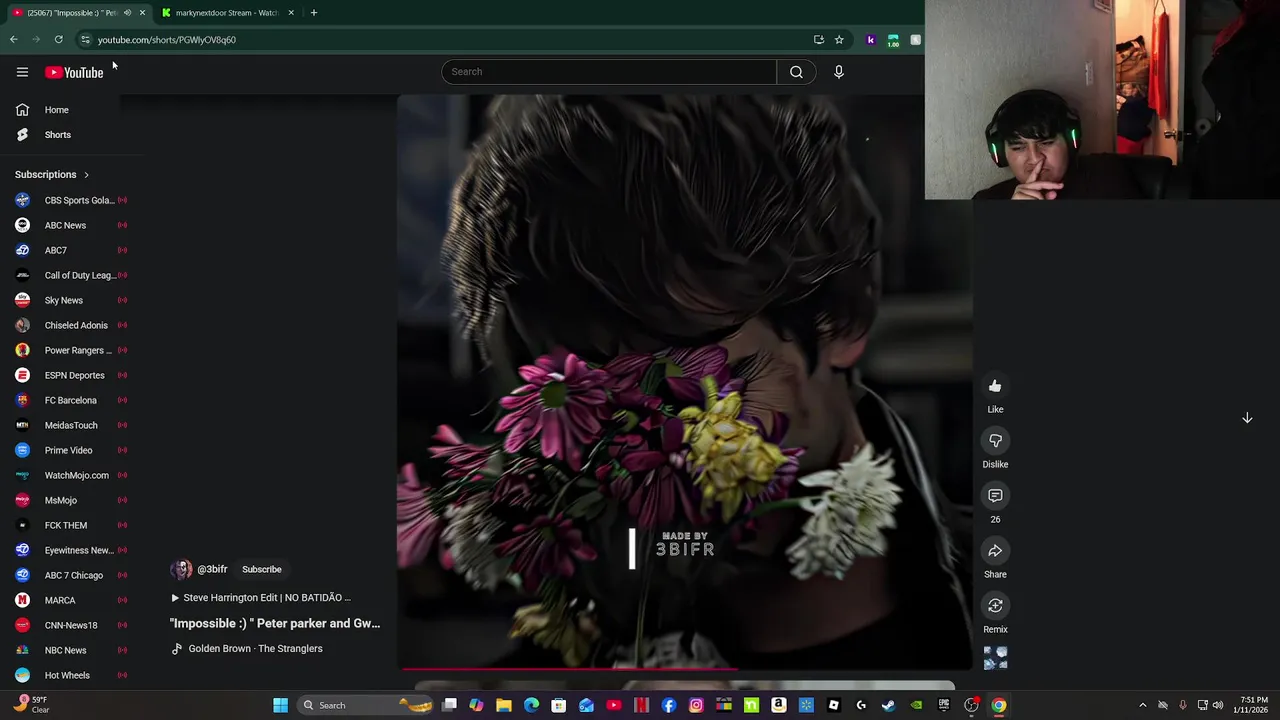Viewport: 1280px width, 720px height.
Task: Click the YouTube logo
Action: (x=74, y=72)
